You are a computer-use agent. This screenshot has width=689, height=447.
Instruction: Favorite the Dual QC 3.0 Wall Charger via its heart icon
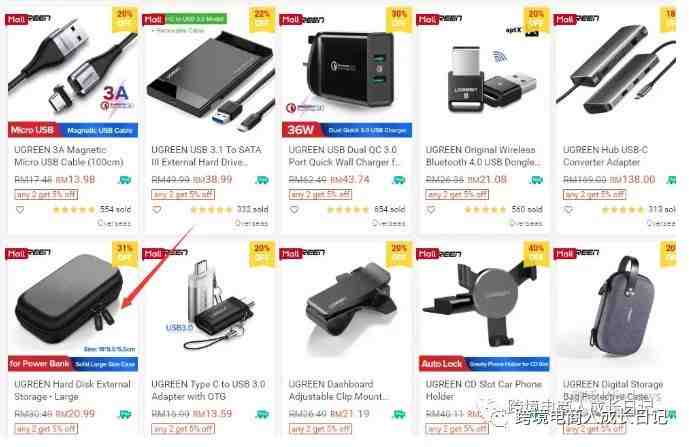[x=294, y=210]
